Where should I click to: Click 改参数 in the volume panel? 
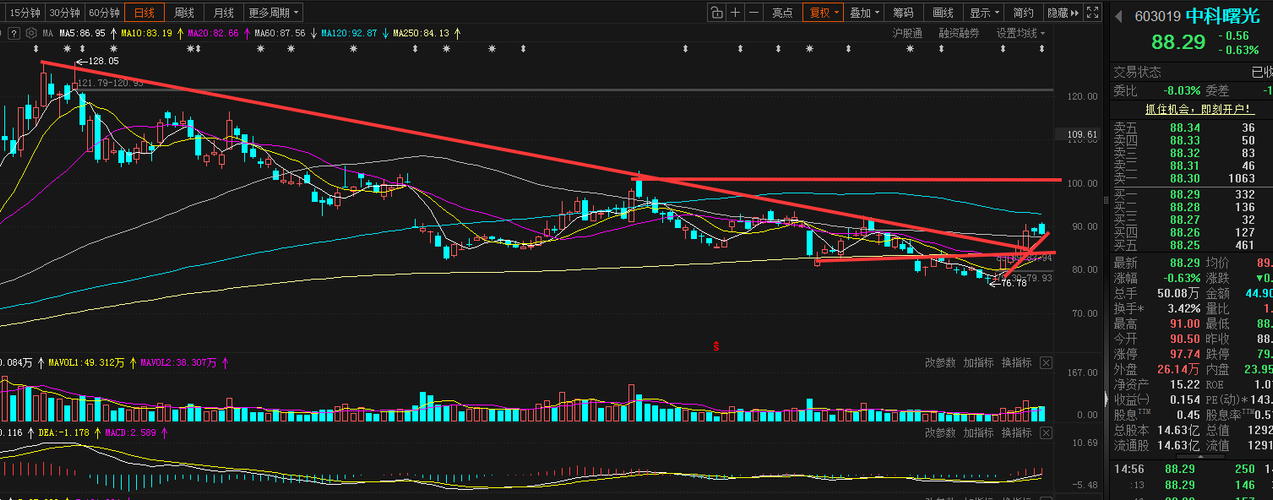coord(940,362)
